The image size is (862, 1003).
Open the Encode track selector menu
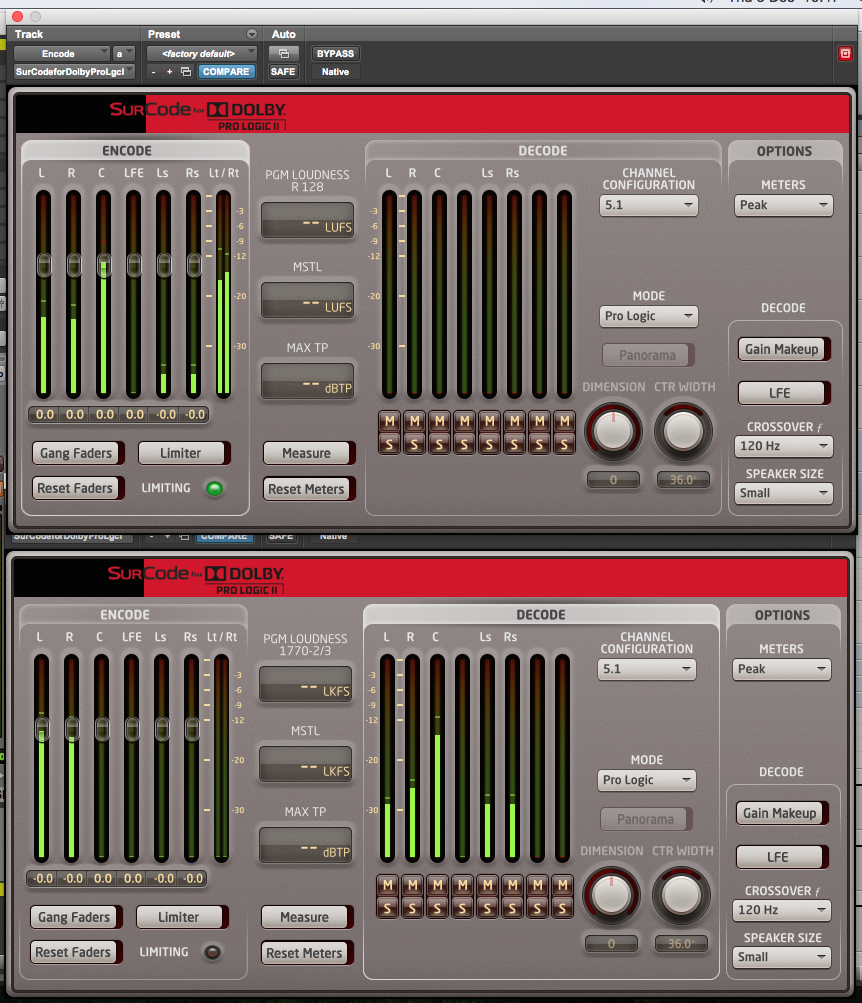[x=62, y=54]
